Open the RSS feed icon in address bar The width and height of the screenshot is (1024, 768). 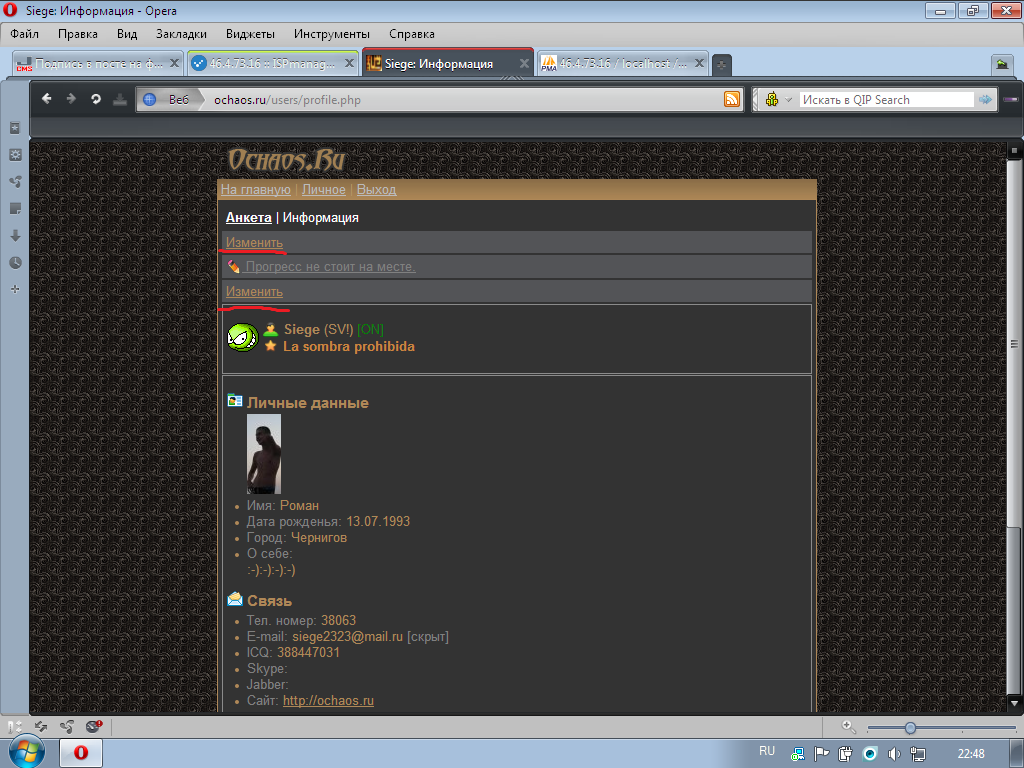coord(731,99)
